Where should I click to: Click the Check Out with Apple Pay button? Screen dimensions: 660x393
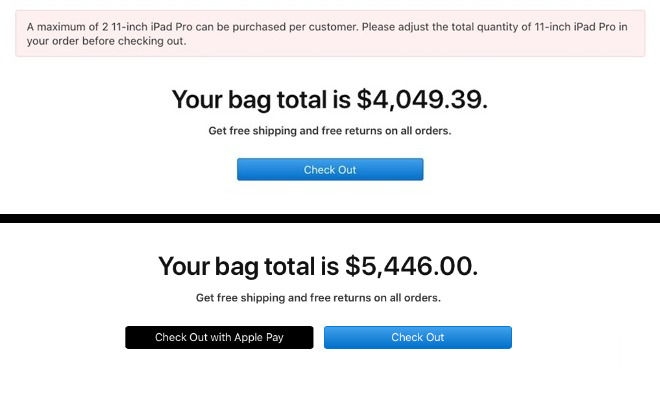tap(219, 337)
